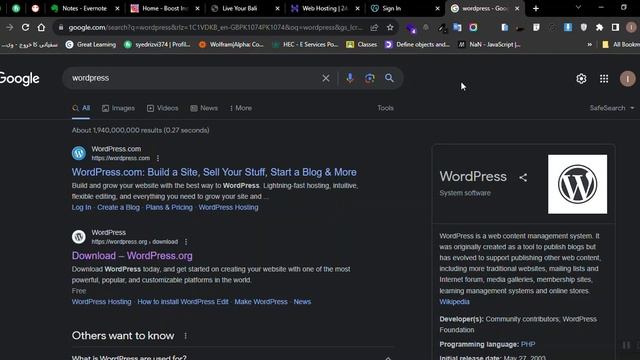Click the google.com address bar
This screenshot has height=360, width=640.
pyautogui.click(x=216, y=27)
